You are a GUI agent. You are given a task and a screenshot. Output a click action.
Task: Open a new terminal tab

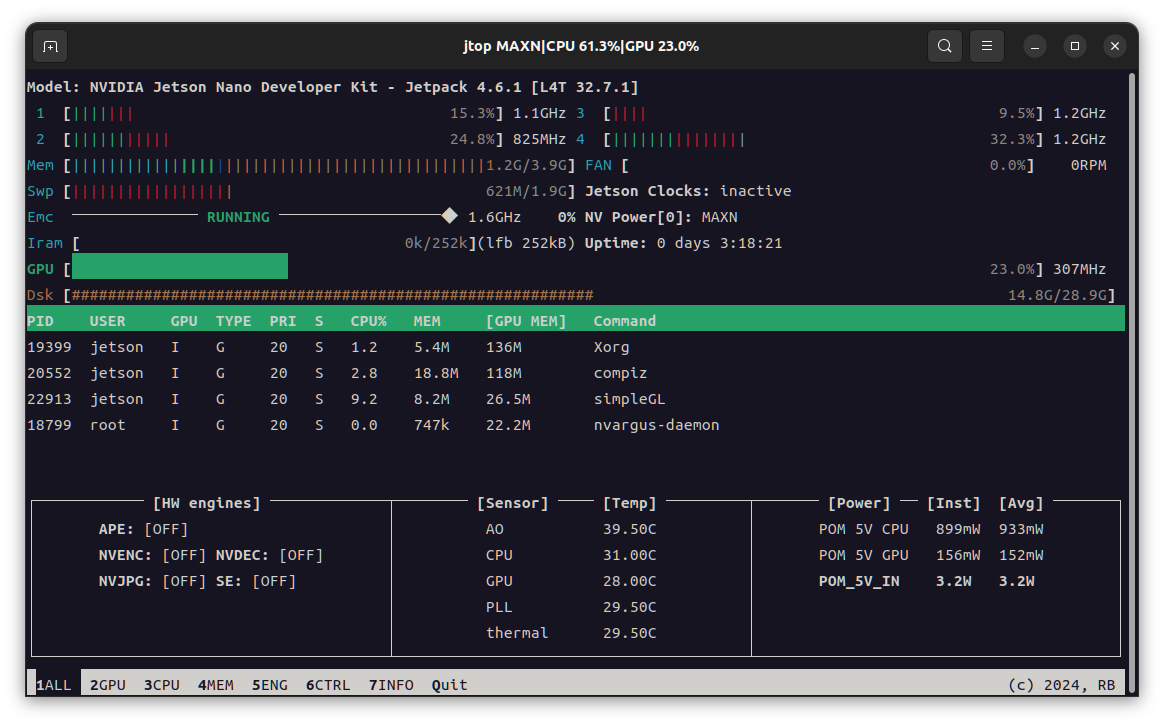[50, 46]
